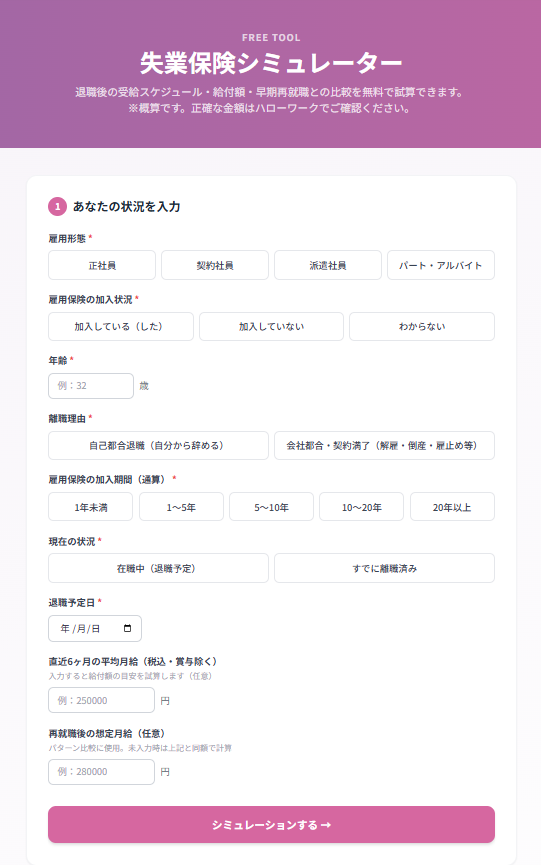The height and width of the screenshot is (865, 541).
Task: Select 加入していない insurance status
Action: (271, 327)
